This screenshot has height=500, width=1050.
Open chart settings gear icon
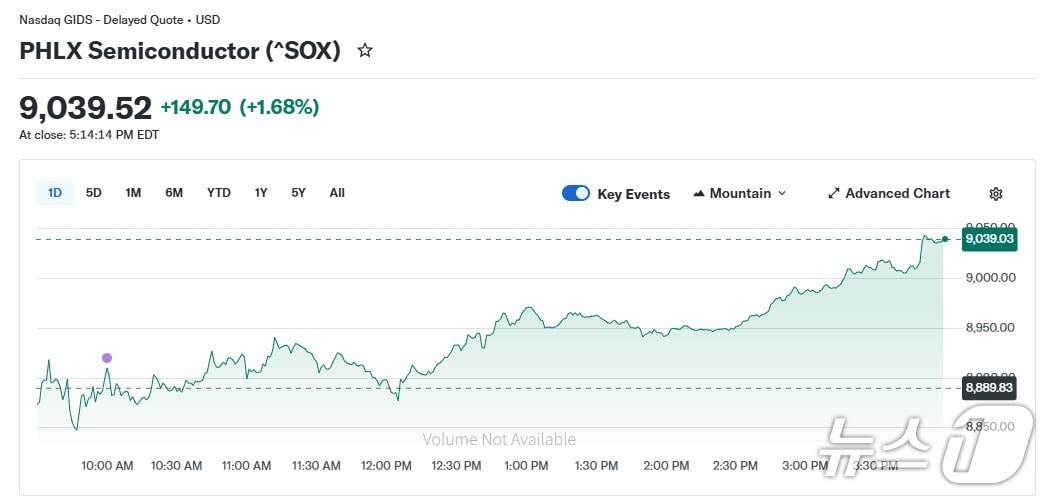(995, 194)
